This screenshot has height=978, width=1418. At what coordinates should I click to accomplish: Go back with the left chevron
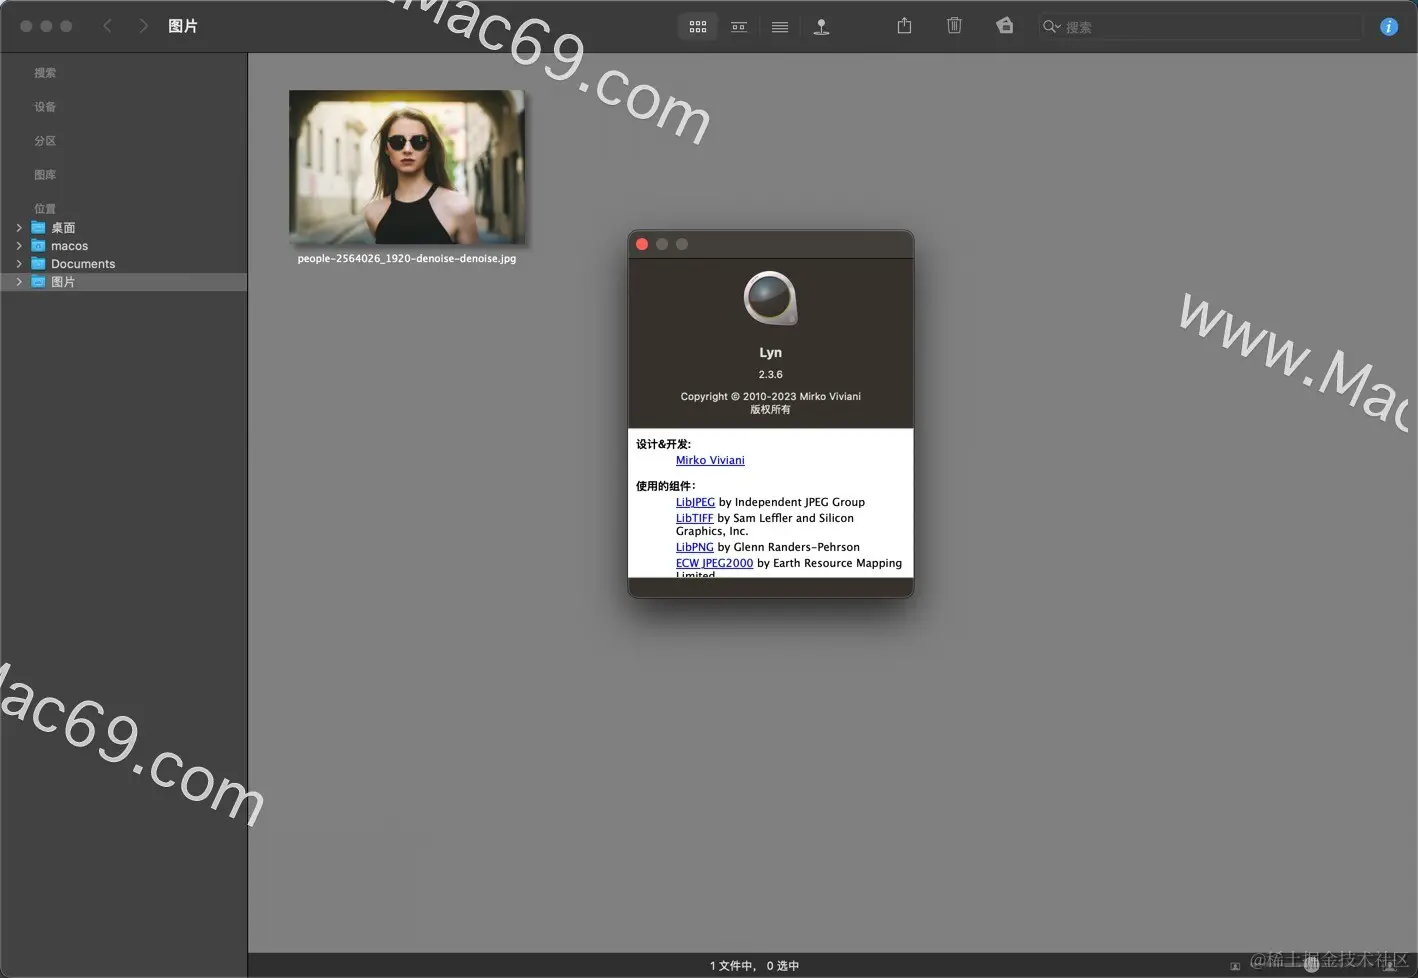click(x=107, y=26)
